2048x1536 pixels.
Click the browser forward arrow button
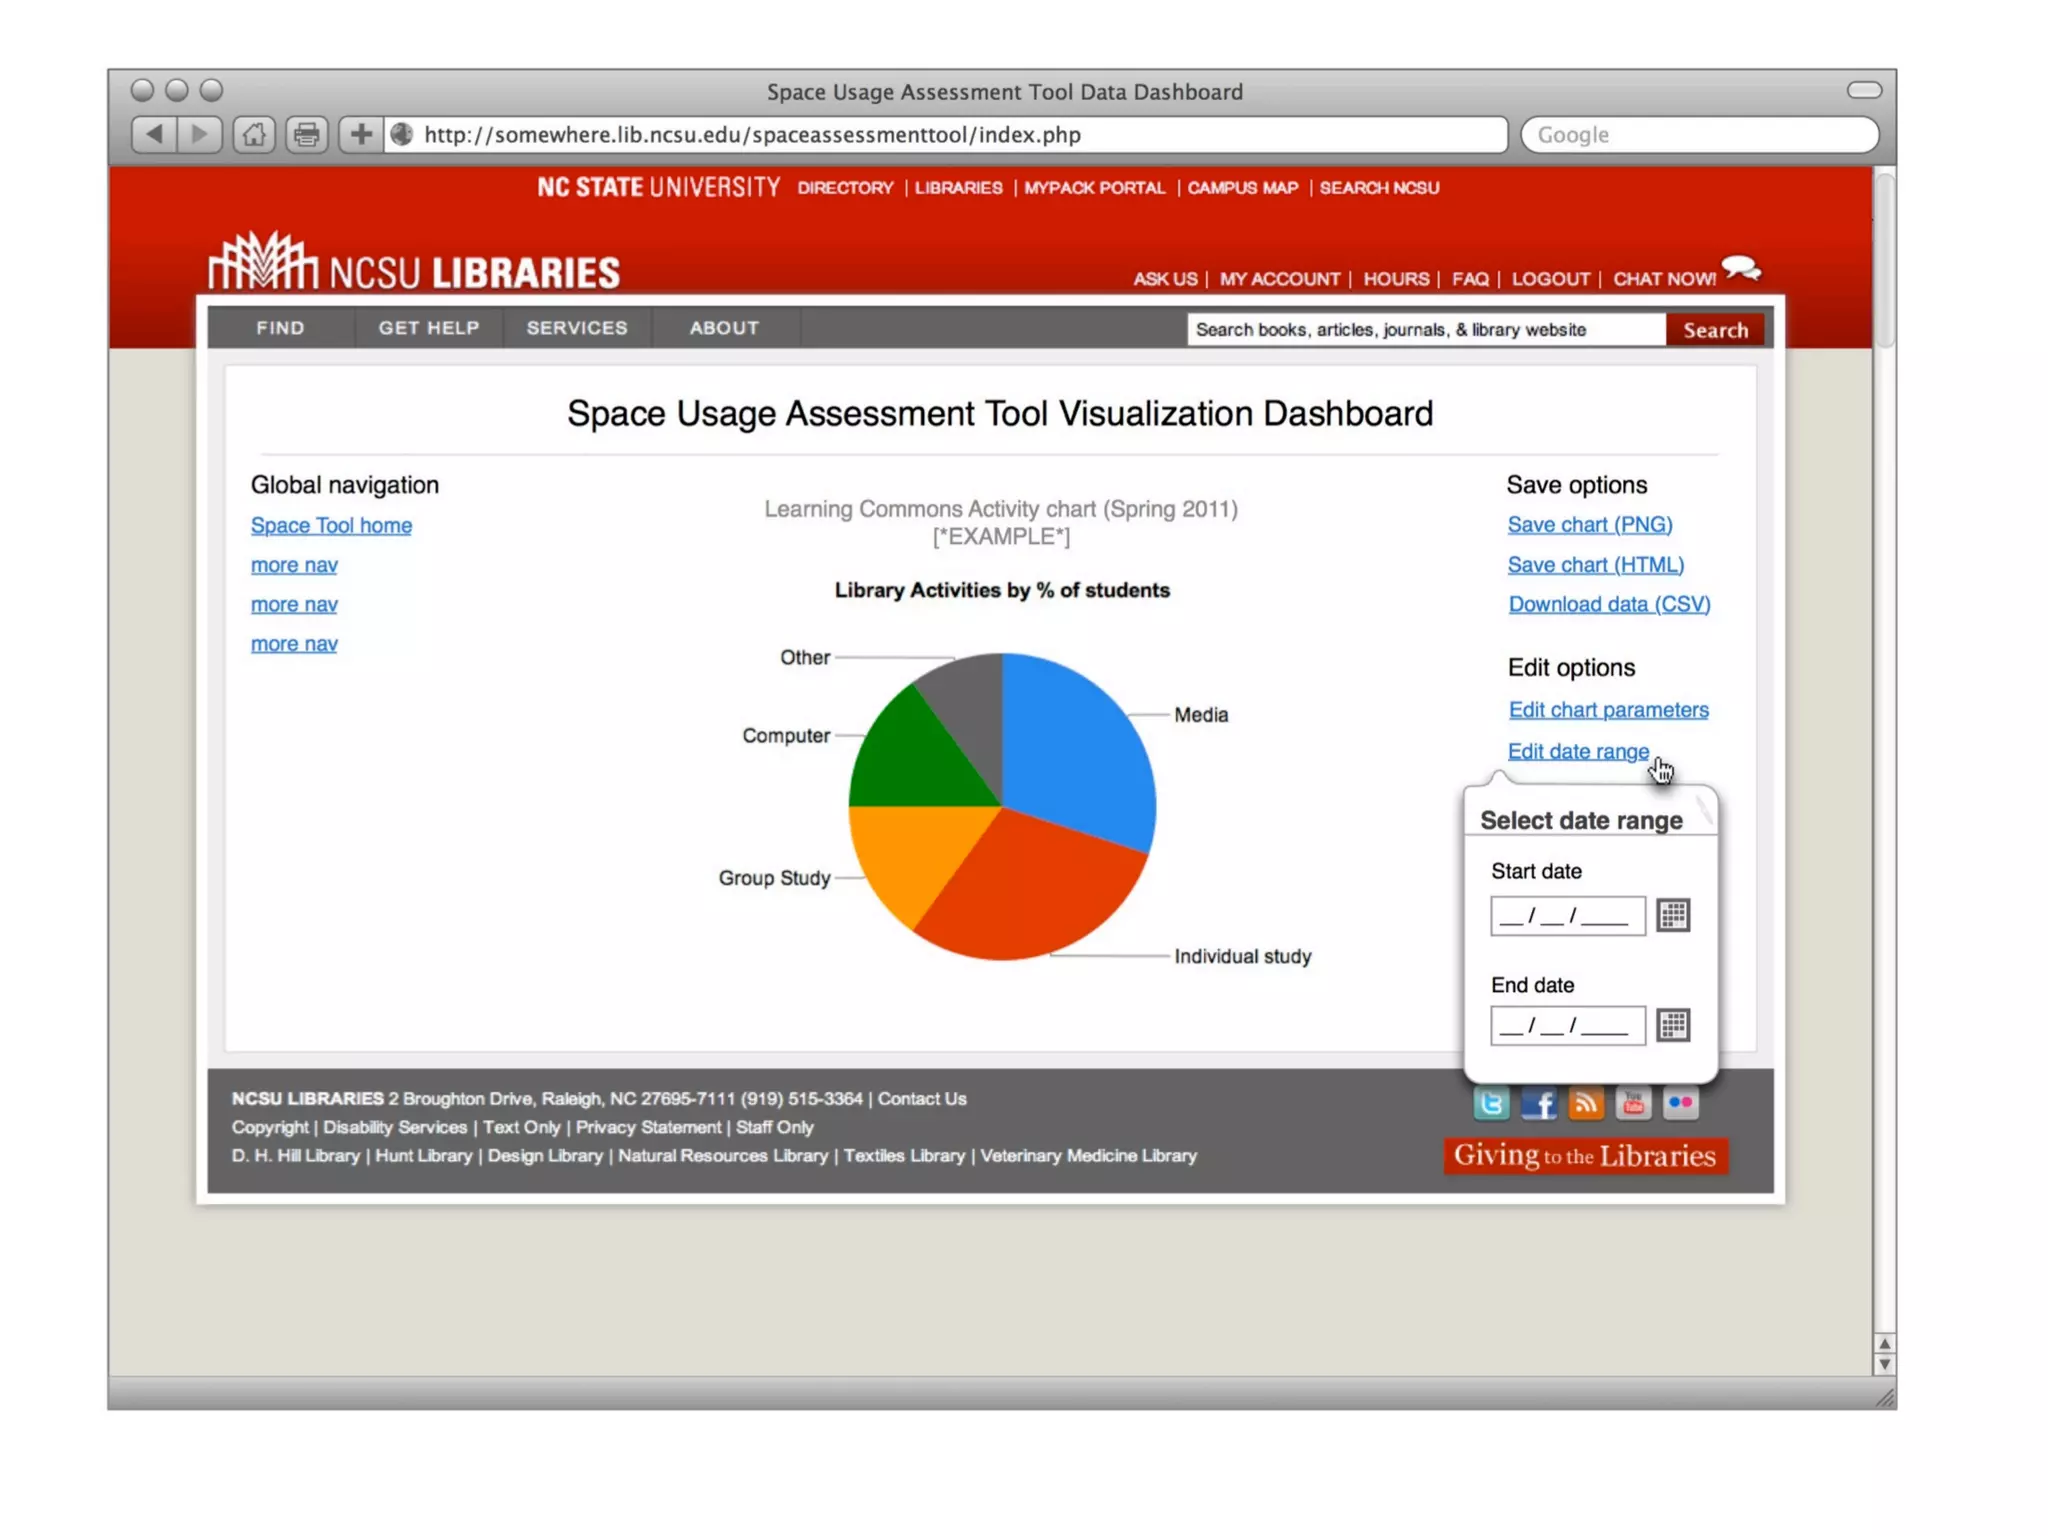(200, 134)
